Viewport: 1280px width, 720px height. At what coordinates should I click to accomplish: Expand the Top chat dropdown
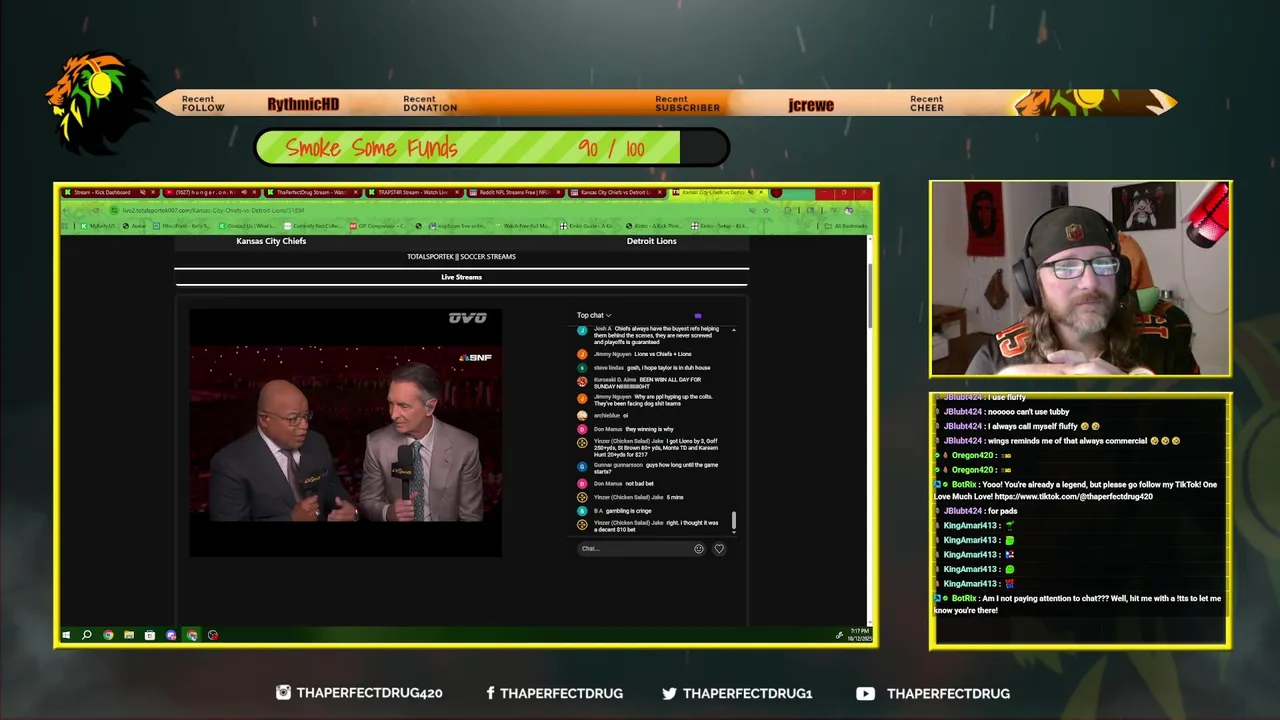(592, 315)
